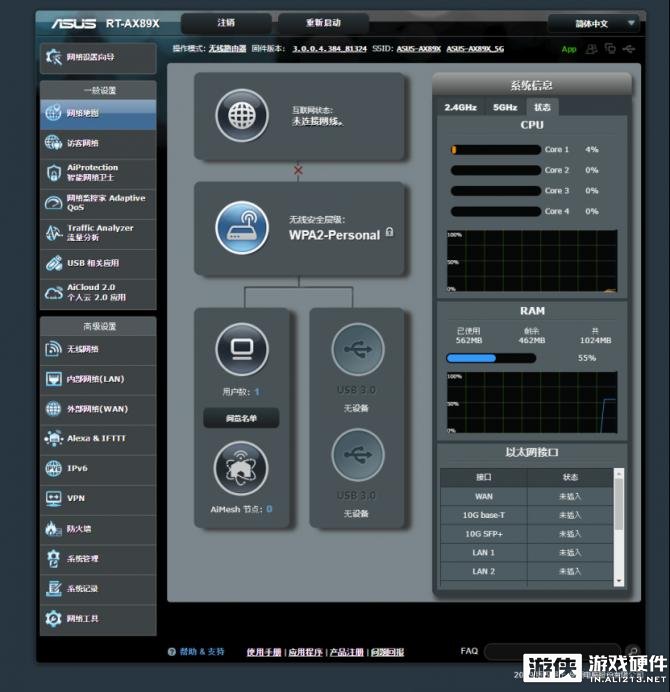Open the language dropdown 简体中文
The width and height of the screenshot is (670, 692).
click(594, 23)
